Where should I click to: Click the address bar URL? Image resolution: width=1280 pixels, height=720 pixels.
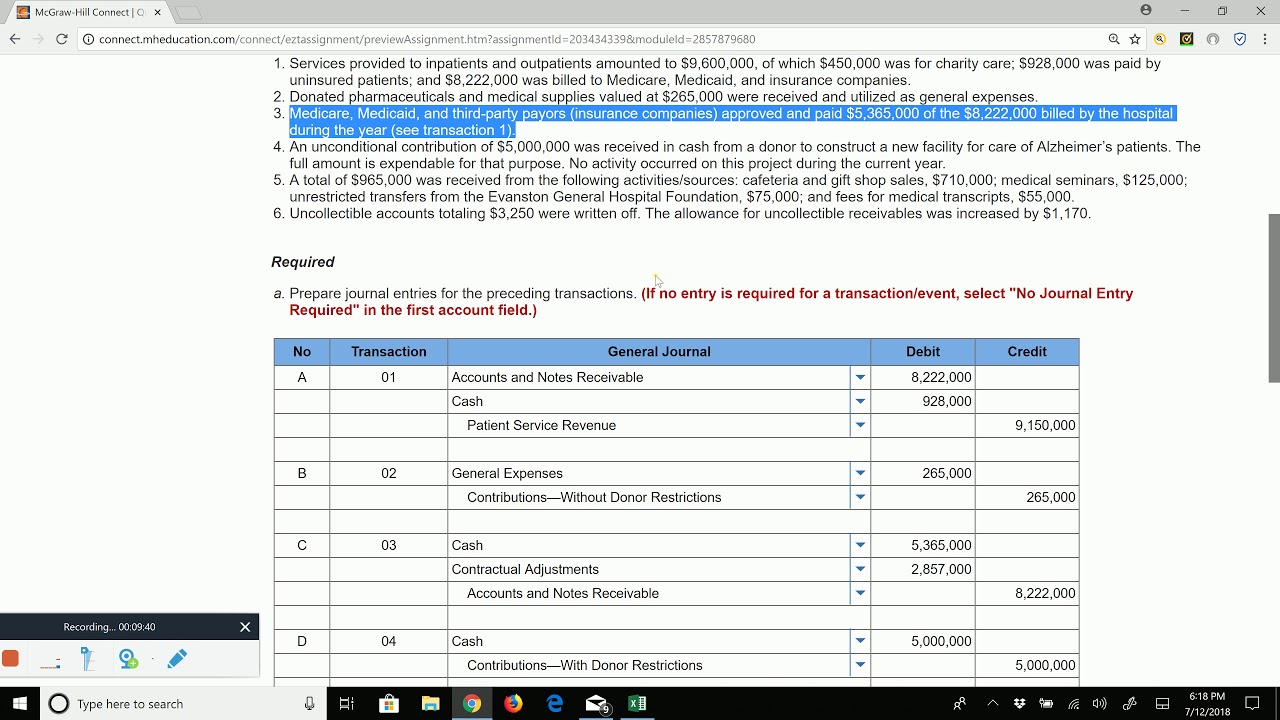coord(427,39)
